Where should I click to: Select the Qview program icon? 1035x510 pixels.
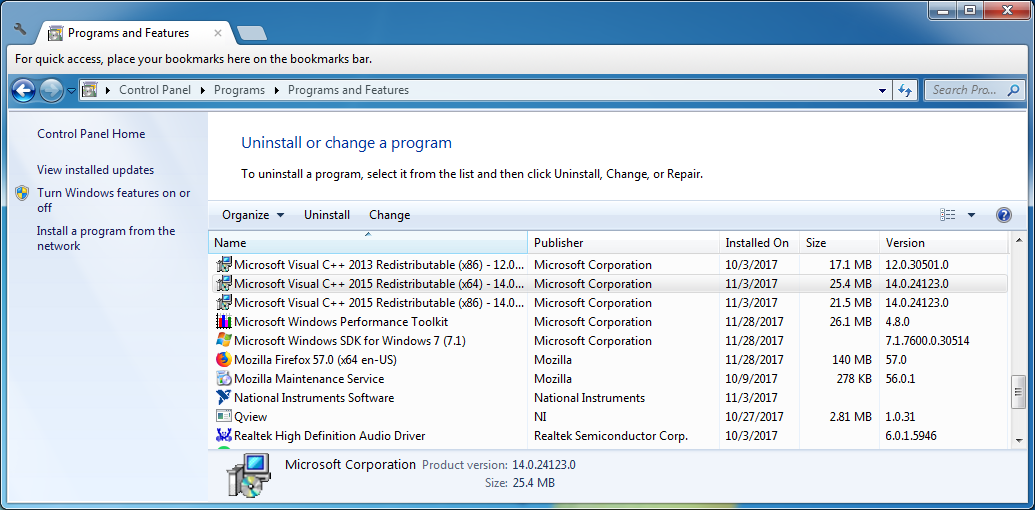tap(224, 417)
